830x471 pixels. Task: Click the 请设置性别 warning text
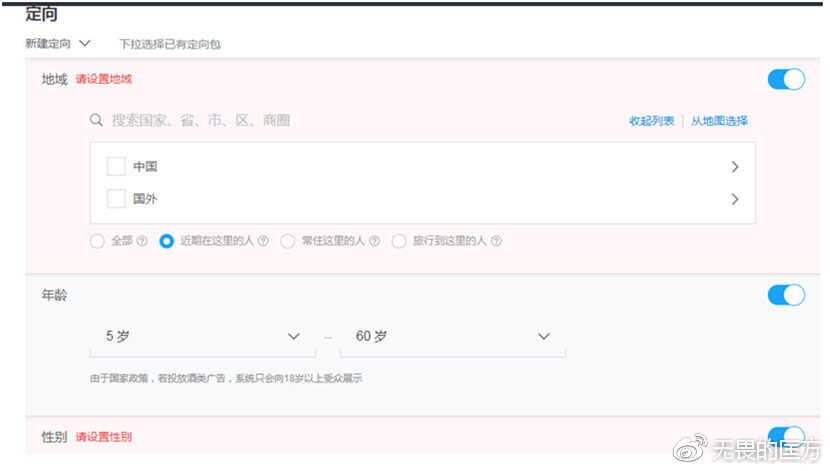104,437
